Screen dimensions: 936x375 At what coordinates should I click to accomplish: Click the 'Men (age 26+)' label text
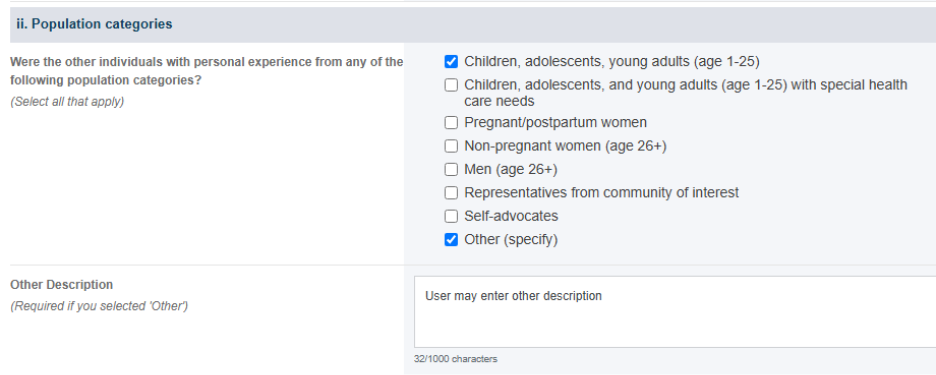coord(510,170)
